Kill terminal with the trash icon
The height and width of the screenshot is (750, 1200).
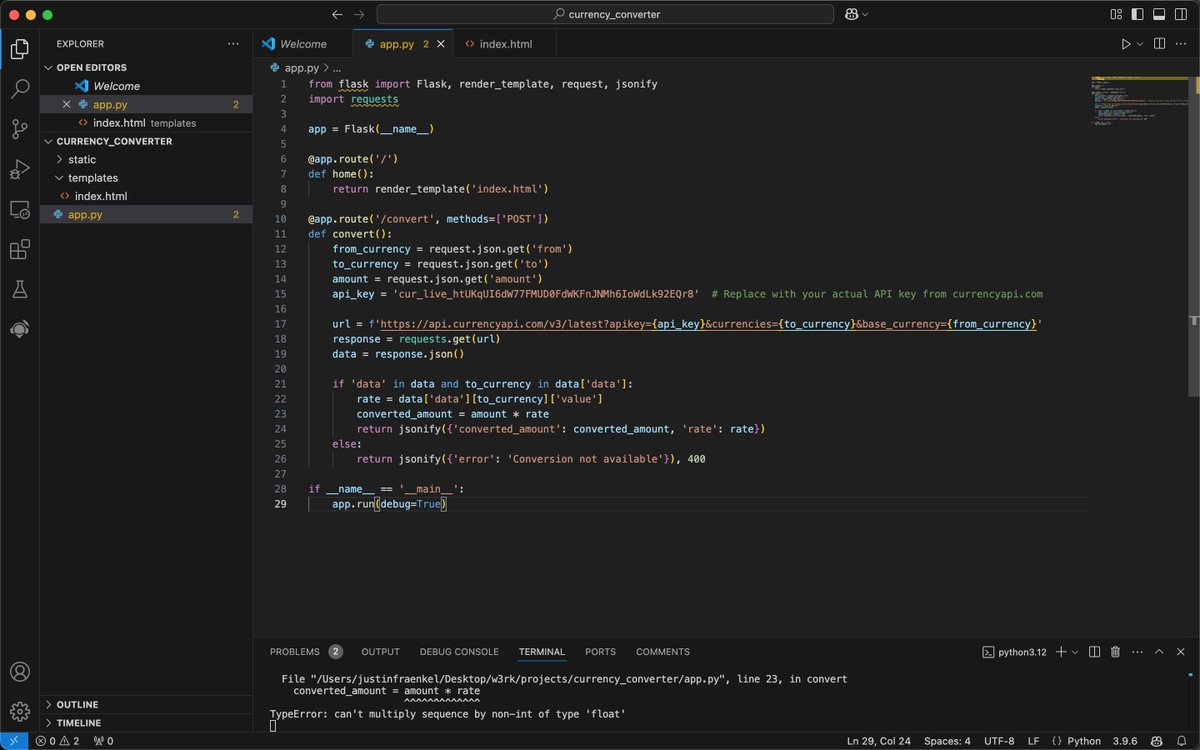1115,652
